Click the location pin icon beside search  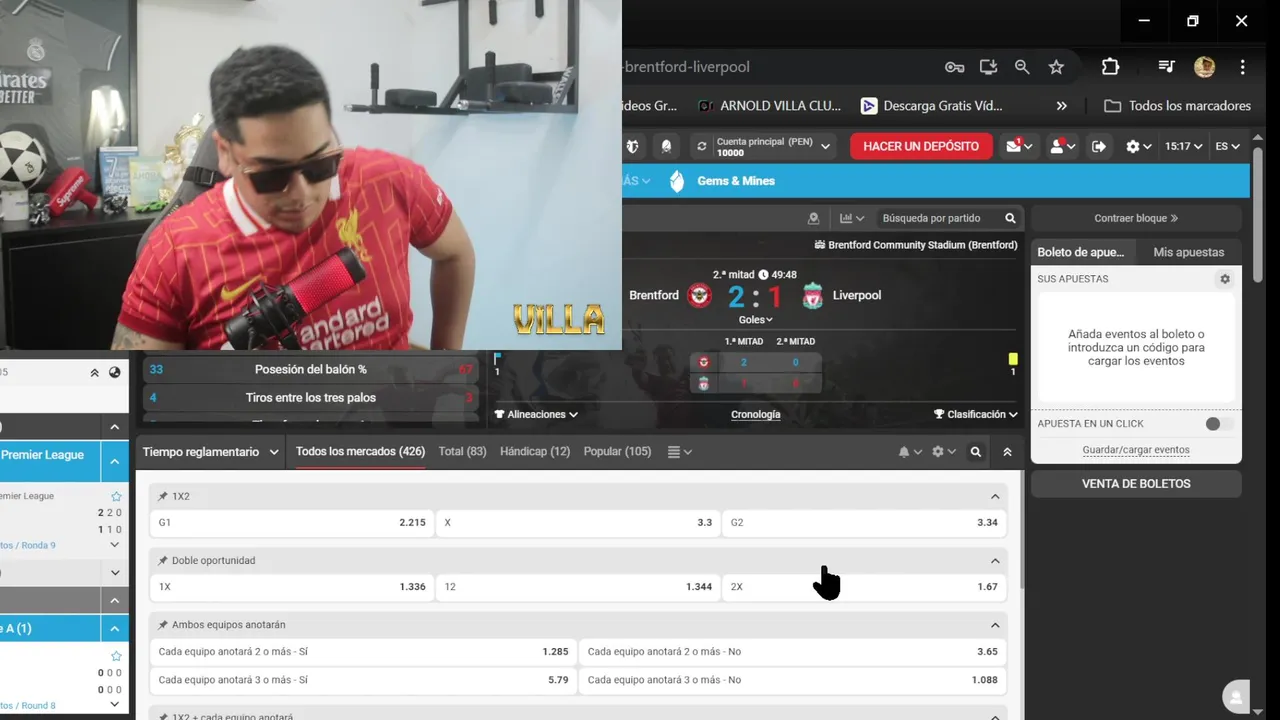(813, 218)
